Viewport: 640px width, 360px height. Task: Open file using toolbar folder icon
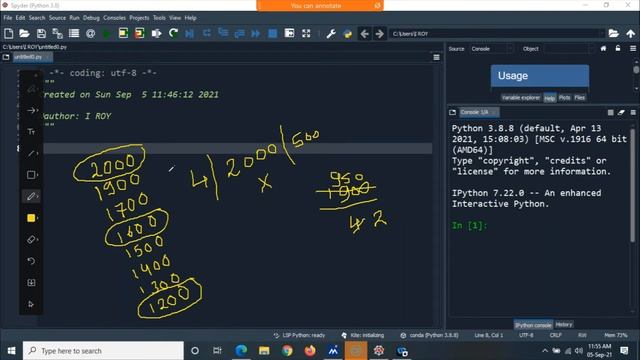coord(24,33)
